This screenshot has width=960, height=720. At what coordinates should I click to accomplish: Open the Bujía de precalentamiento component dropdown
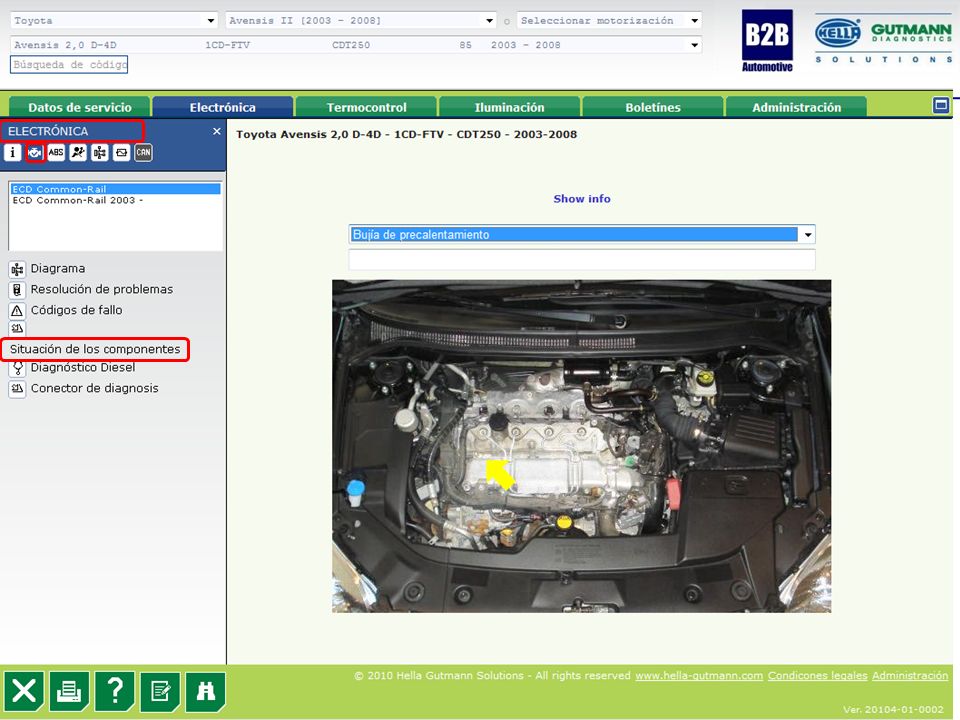tap(808, 234)
